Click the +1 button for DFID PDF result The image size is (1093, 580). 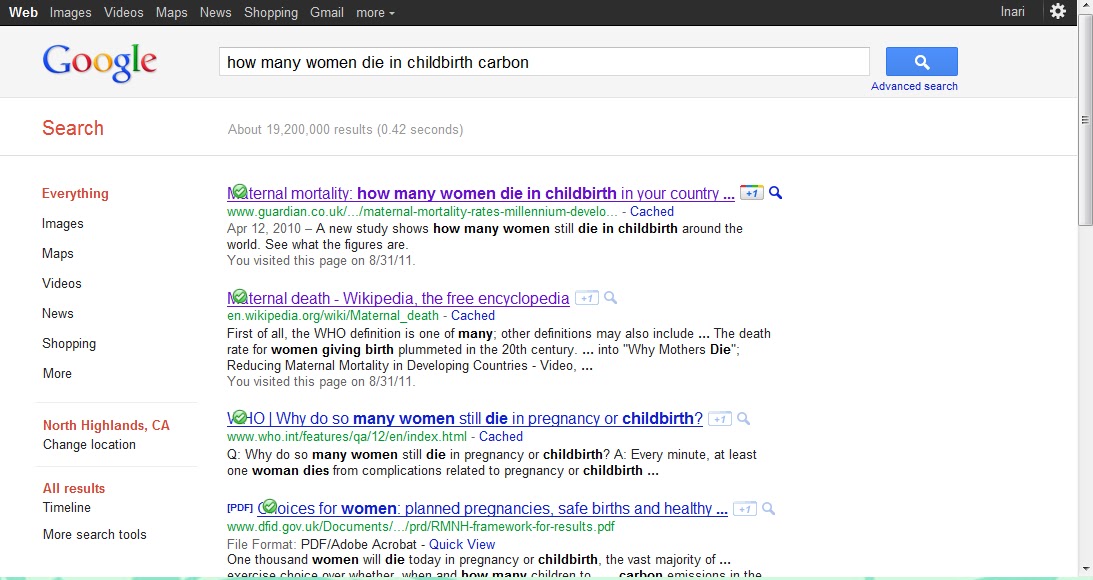745,509
